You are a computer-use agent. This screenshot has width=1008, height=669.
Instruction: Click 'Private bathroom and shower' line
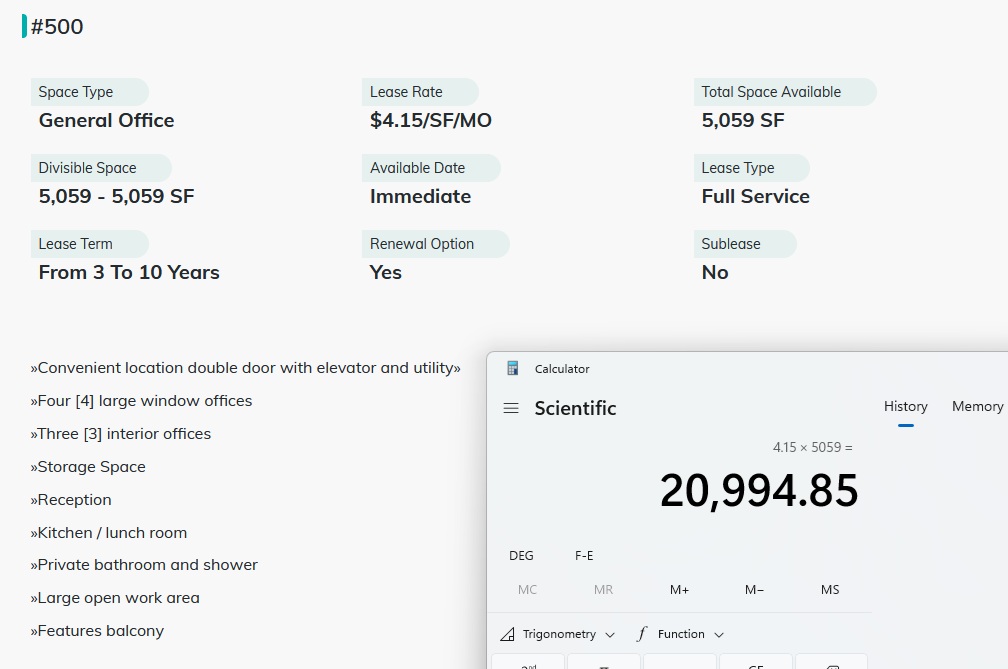(144, 564)
